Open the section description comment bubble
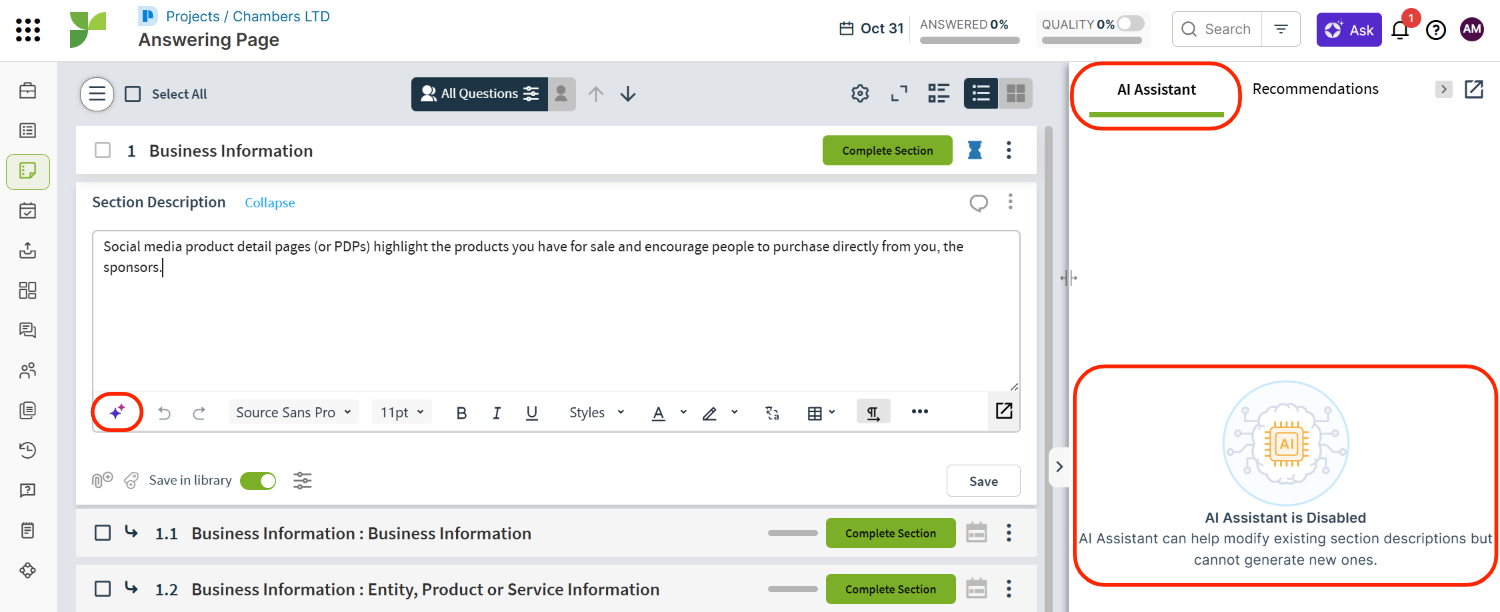Image resolution: width=1500 pixels, height=612 pixels. pos(979,203)
